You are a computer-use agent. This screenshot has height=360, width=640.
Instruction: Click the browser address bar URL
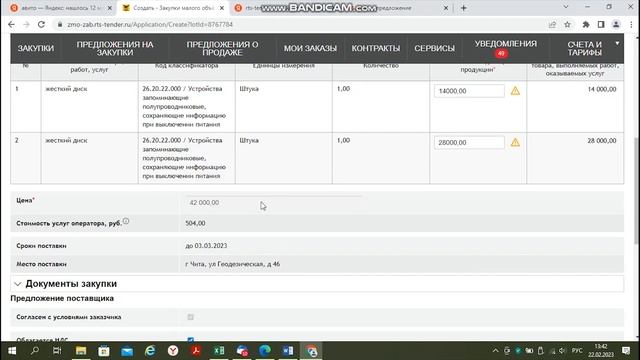click(150, 24)
